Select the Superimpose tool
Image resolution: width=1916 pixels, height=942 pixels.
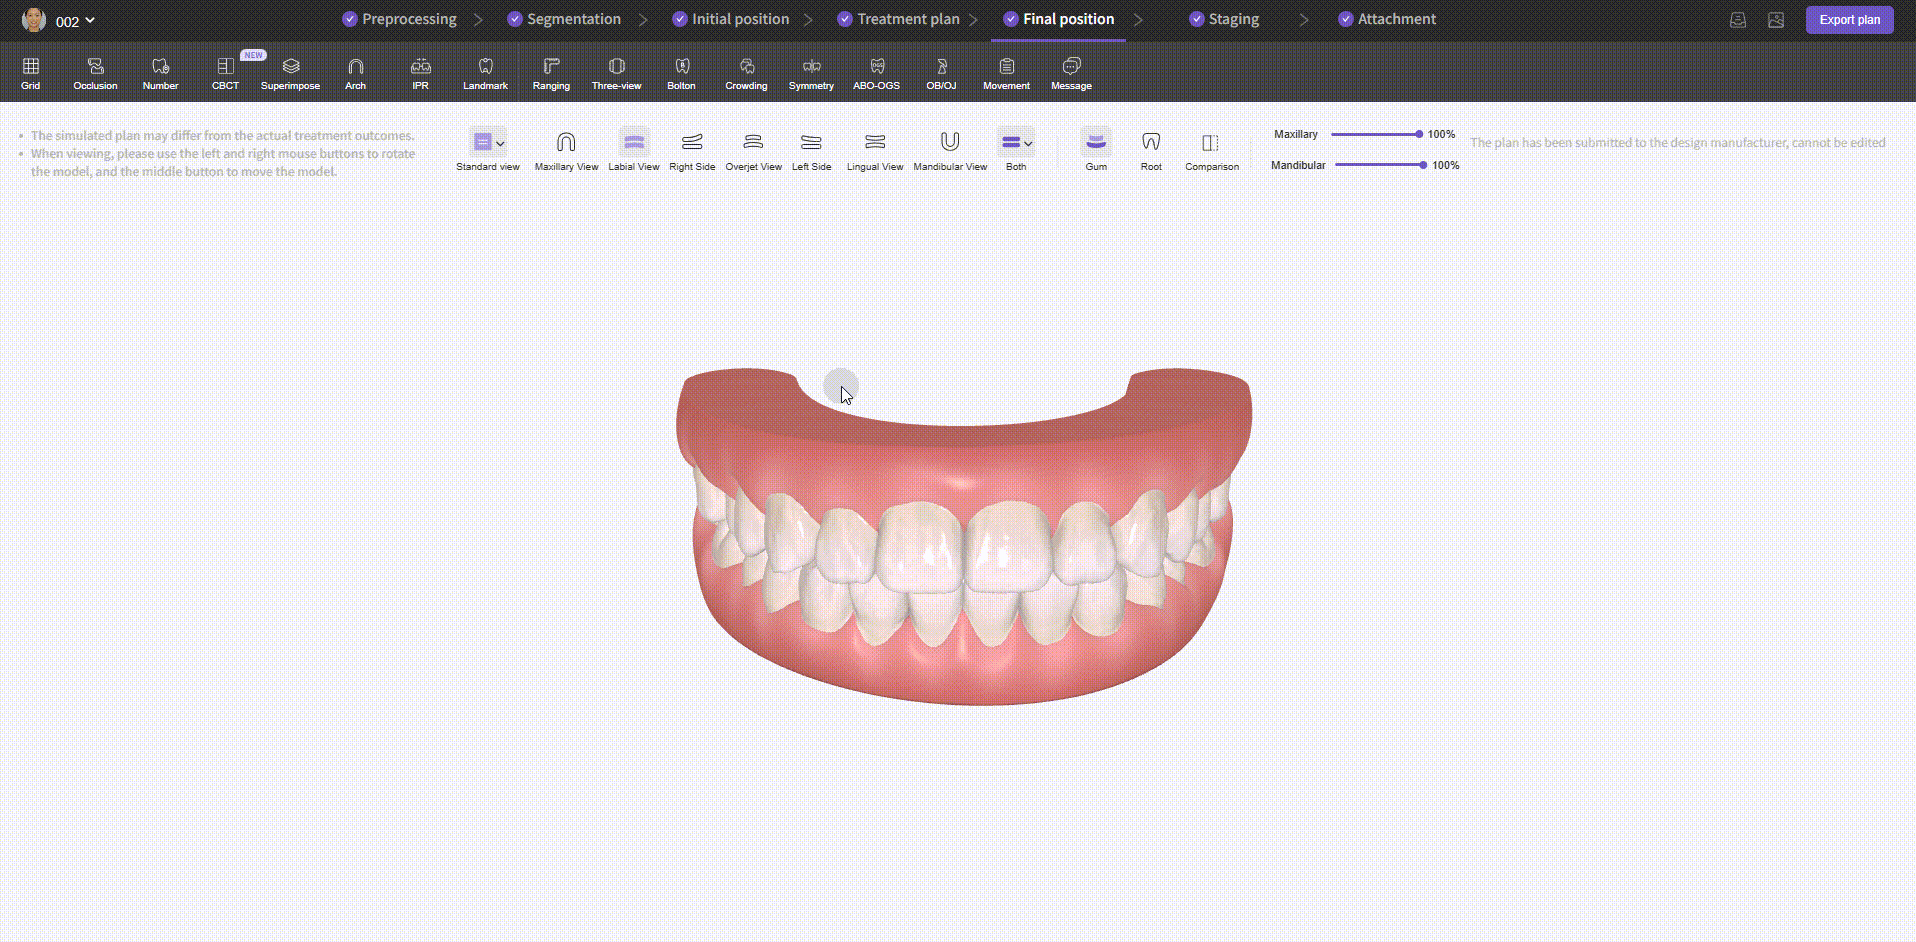290,73
